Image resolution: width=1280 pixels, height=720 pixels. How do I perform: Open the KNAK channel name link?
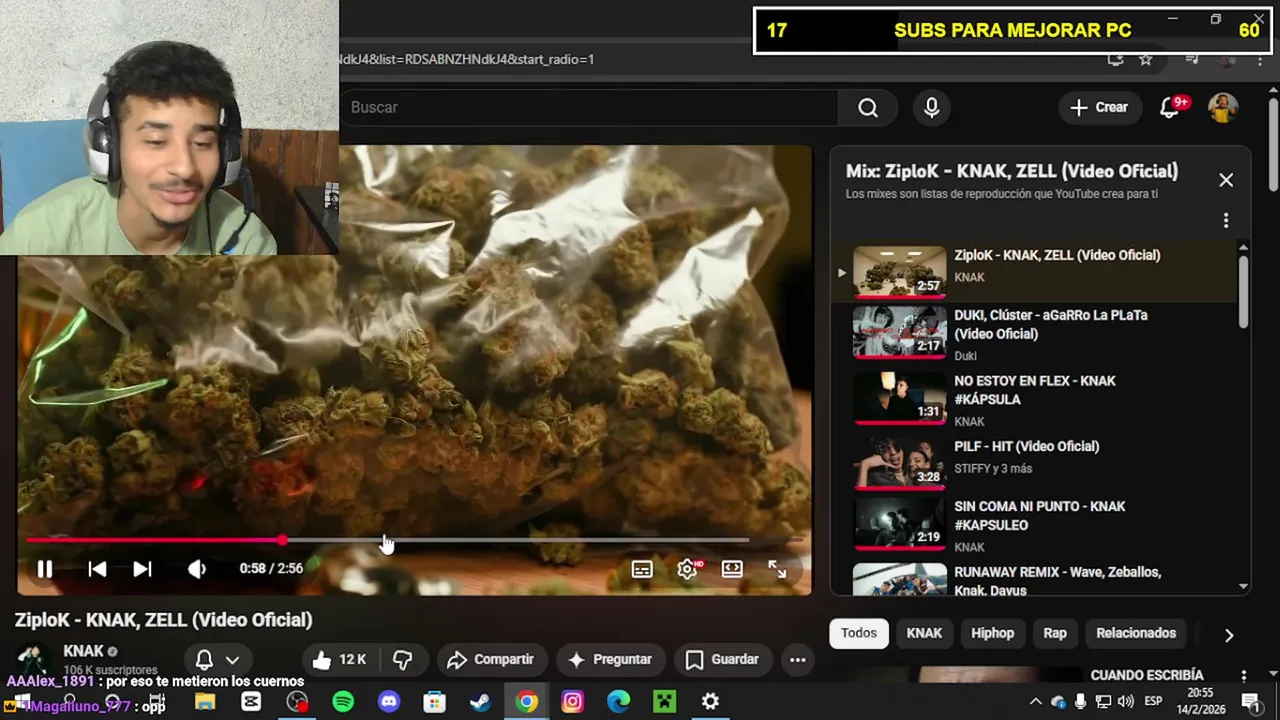pyautogui.click(x=84, y=651)
